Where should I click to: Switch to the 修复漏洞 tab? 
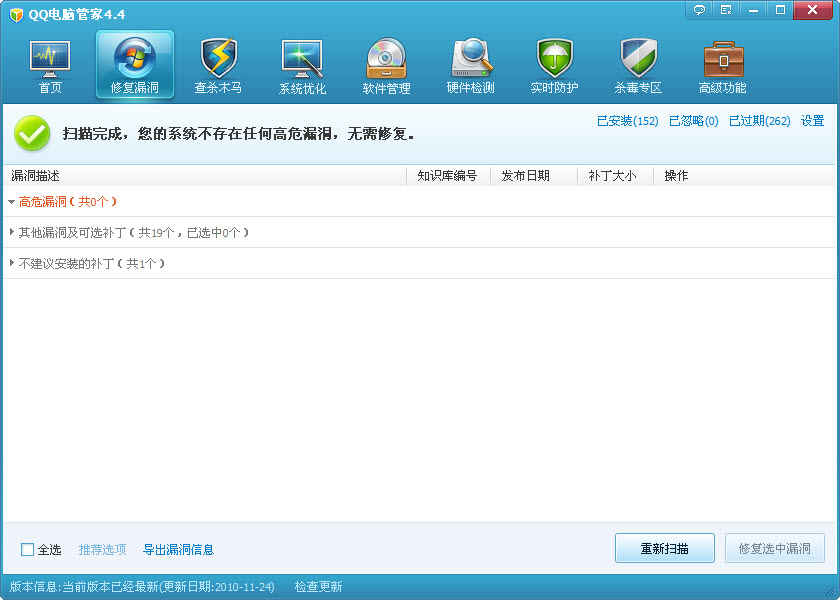coord(134,66)
